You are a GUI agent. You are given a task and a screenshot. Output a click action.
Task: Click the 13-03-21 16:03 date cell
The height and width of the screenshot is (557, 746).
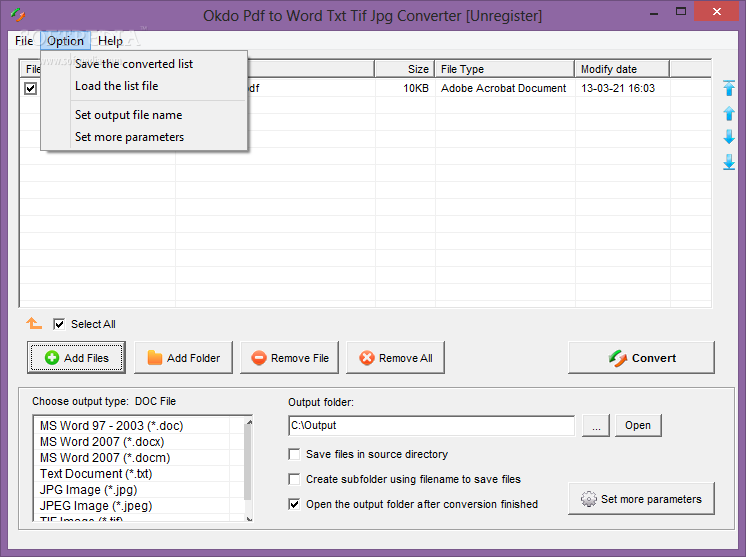pos(618,88)
